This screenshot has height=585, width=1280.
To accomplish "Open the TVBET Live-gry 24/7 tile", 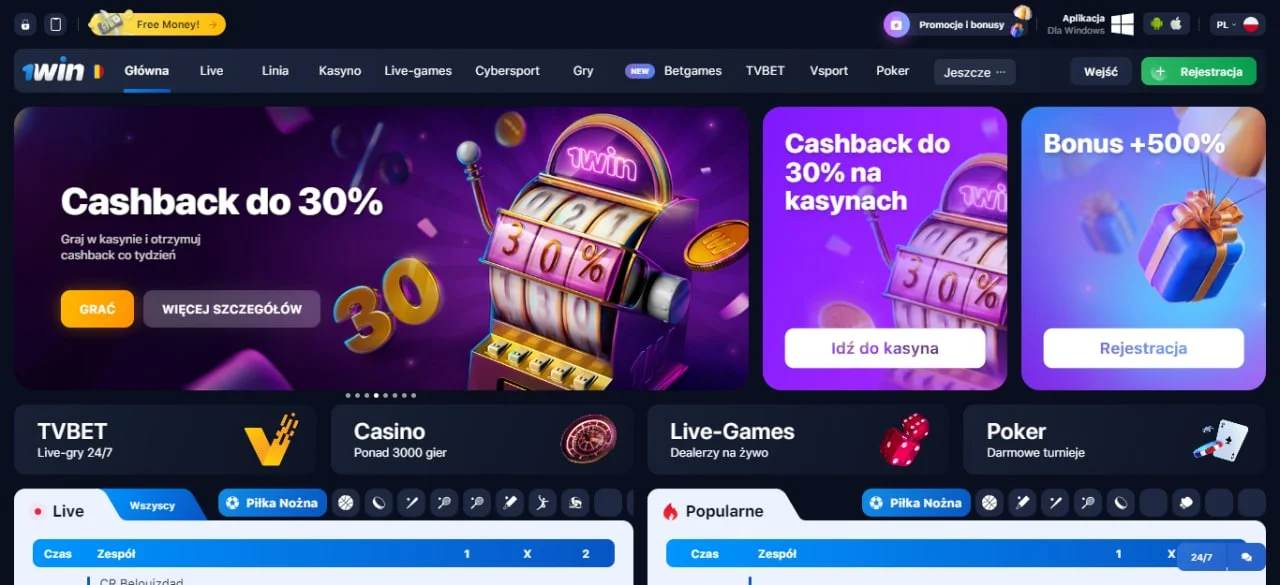I will 165,439.
